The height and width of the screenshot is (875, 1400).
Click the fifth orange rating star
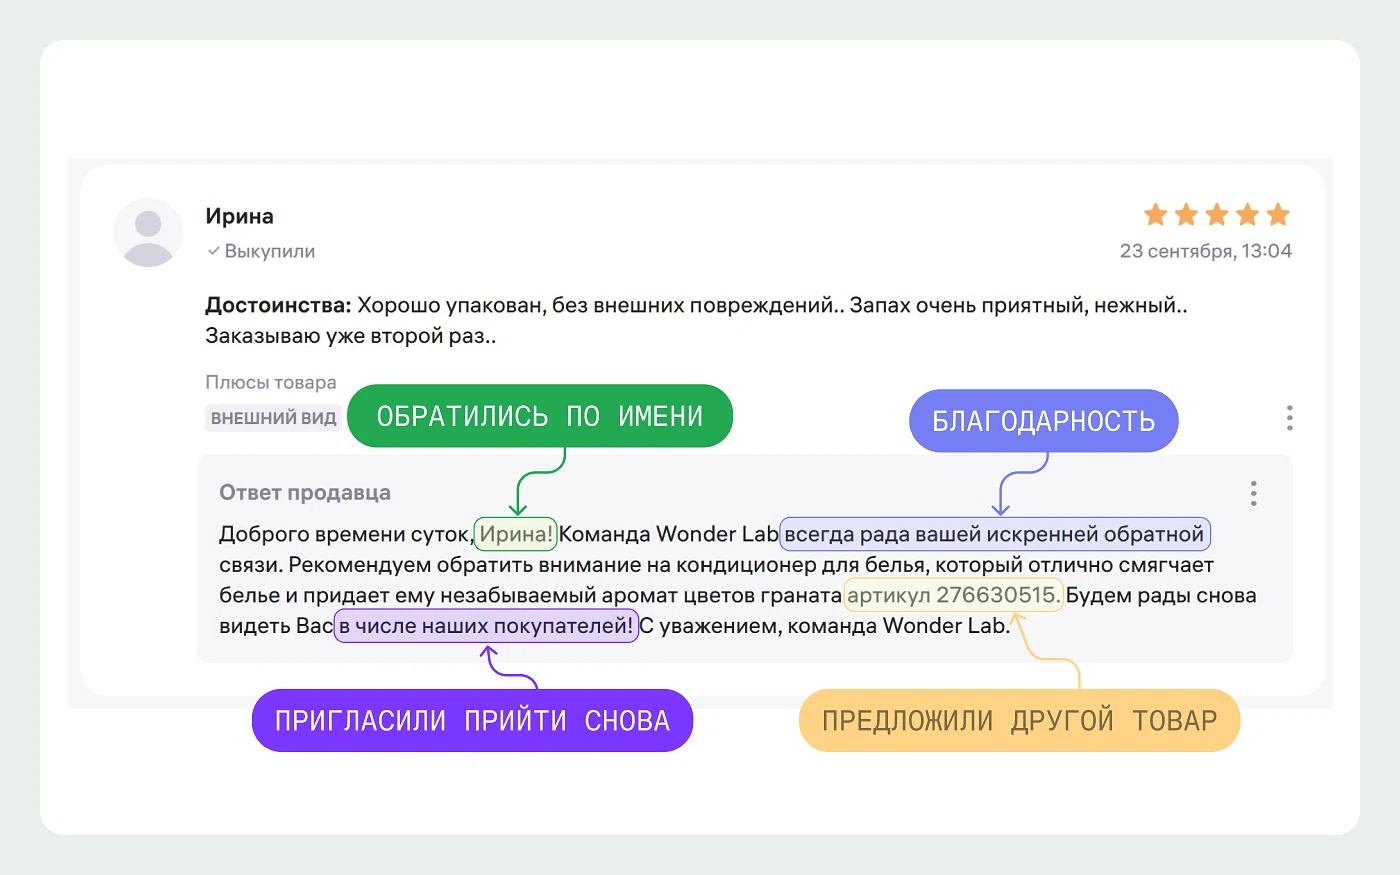point(1278,215)
